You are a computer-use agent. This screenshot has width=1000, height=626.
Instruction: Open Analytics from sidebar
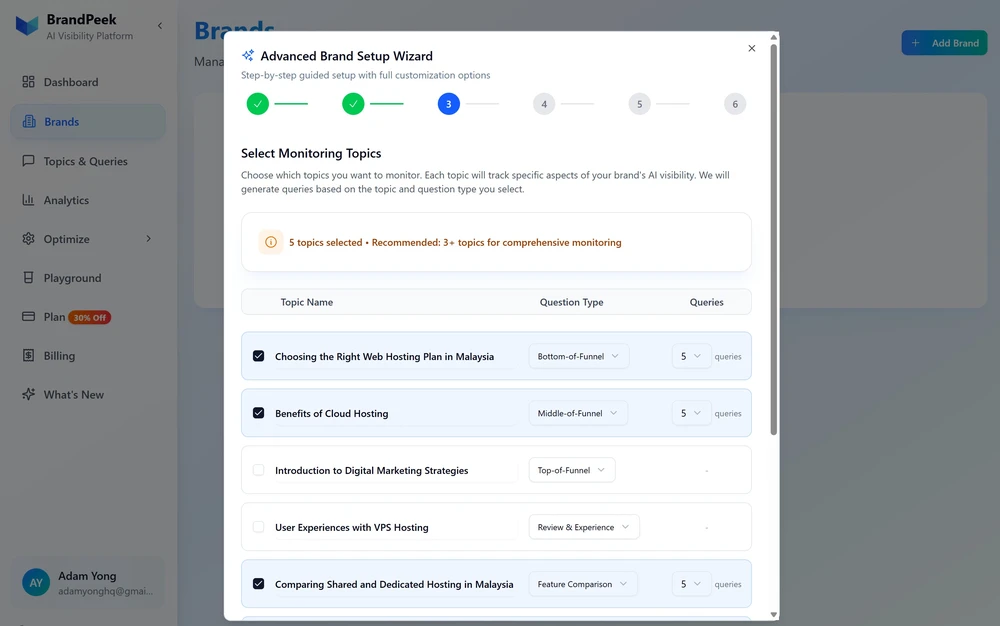click(x=88, y=200)
